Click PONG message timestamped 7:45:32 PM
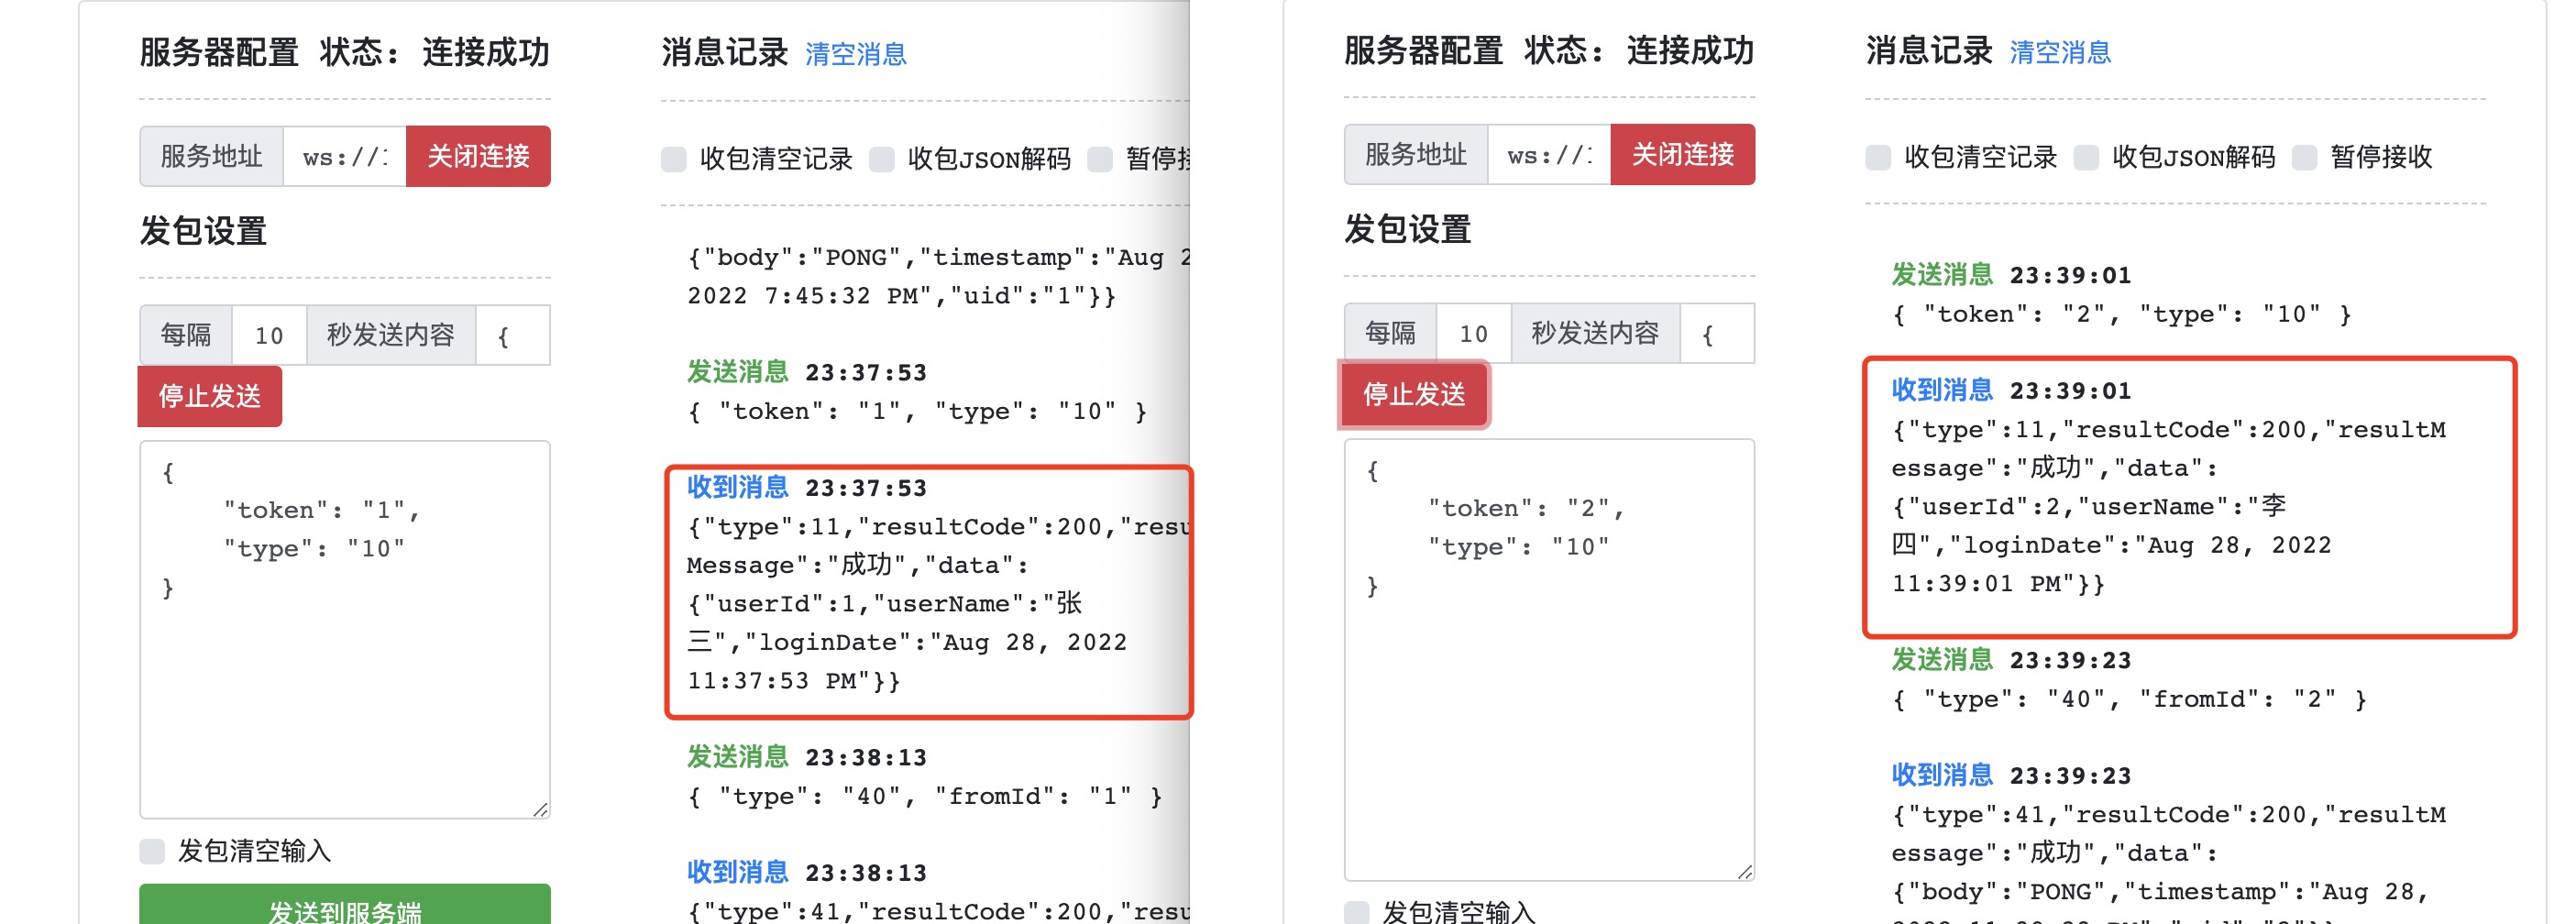2576x924 pixels. pyautogui.click(x=938, y=277)
